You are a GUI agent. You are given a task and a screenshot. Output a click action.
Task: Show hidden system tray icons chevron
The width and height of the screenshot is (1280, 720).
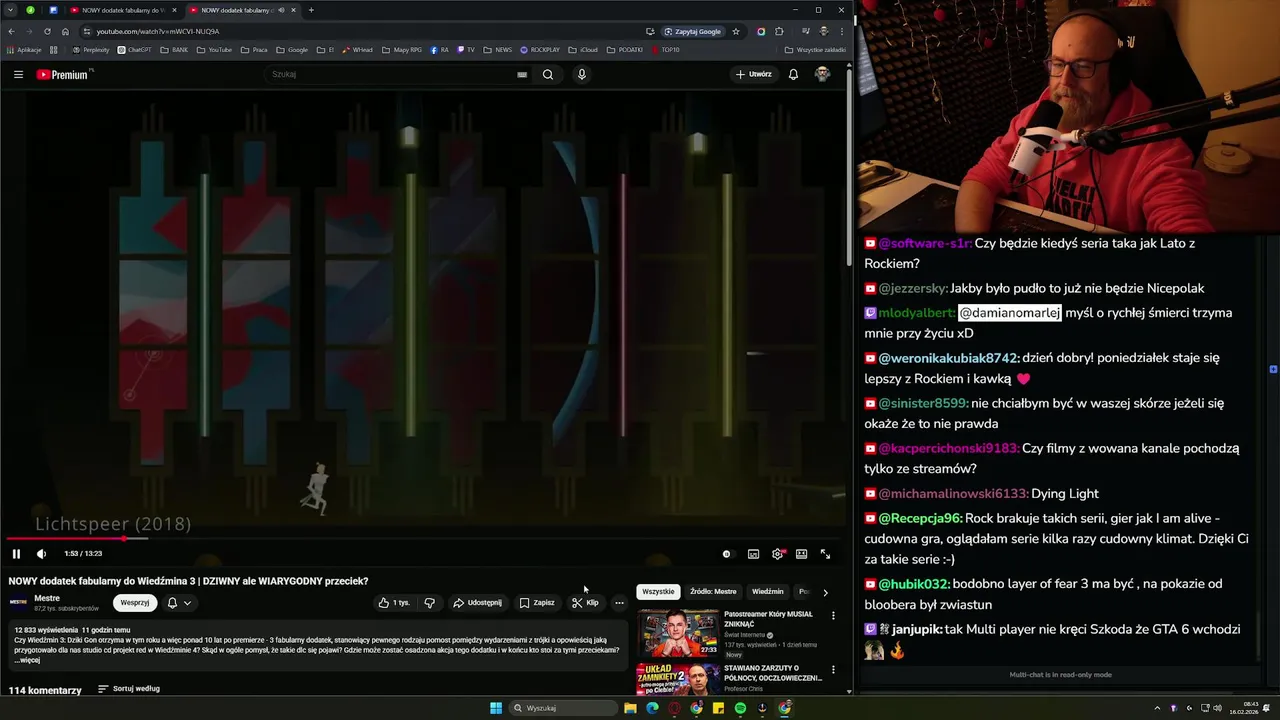pos(1159,708)
